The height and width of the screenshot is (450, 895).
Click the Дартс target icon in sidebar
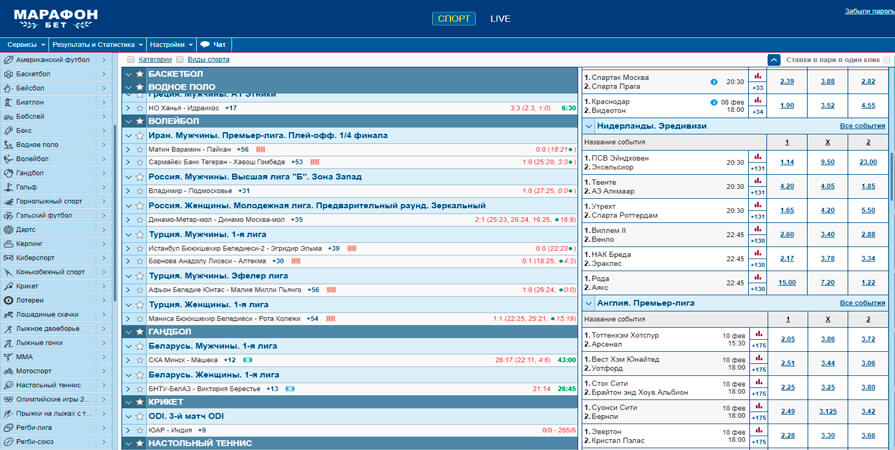tap(8, 230)
